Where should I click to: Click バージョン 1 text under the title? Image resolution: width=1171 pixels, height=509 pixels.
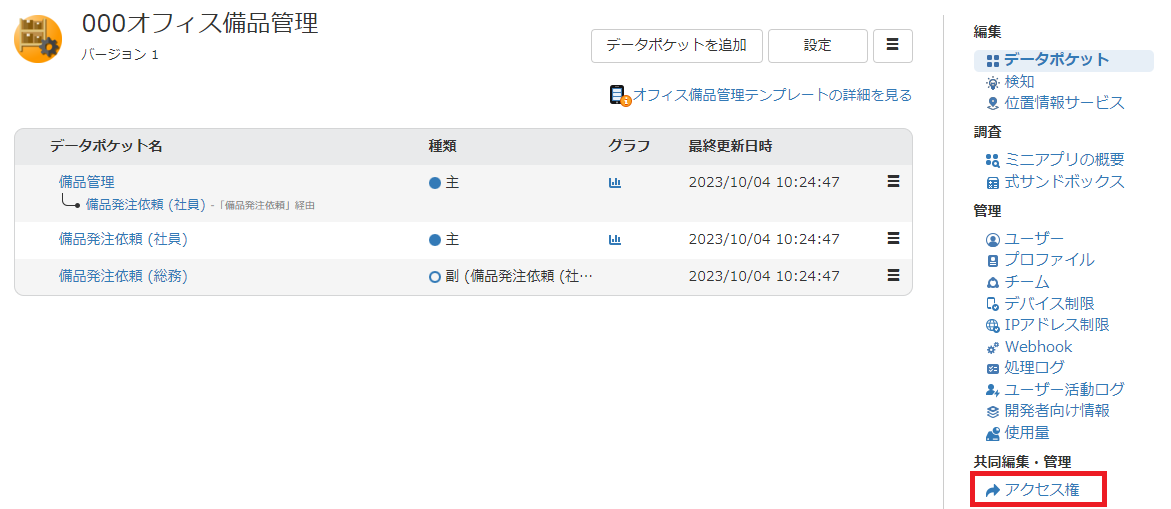point(119,55)
